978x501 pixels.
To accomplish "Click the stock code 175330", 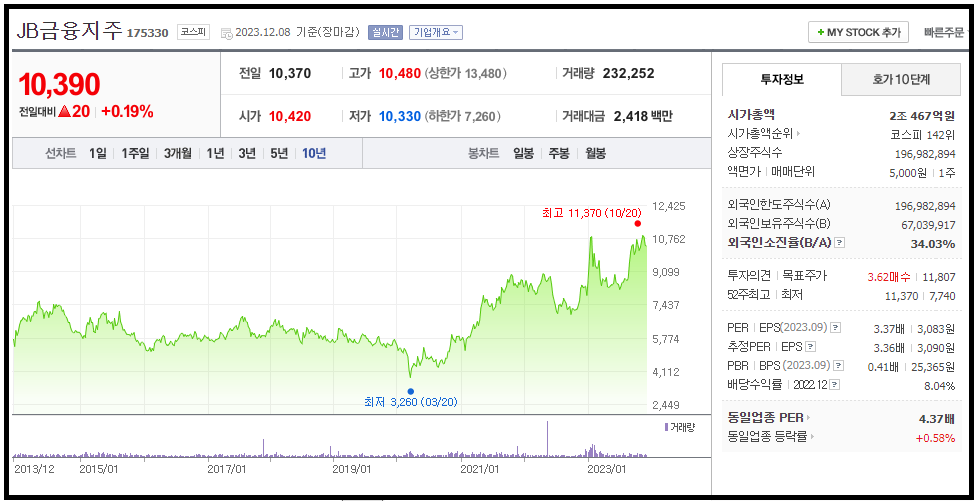I will (148, 33).
